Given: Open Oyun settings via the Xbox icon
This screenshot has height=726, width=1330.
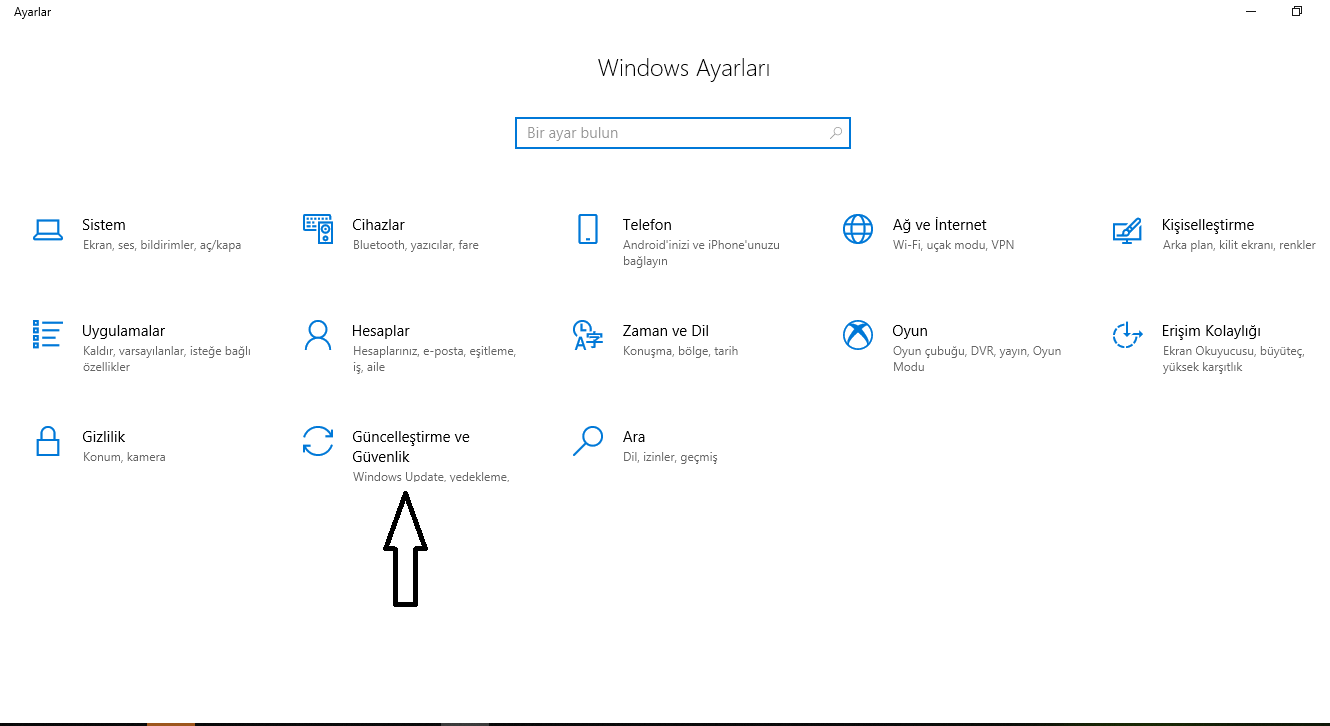Looking at the screenshot, I should [858, 335].
